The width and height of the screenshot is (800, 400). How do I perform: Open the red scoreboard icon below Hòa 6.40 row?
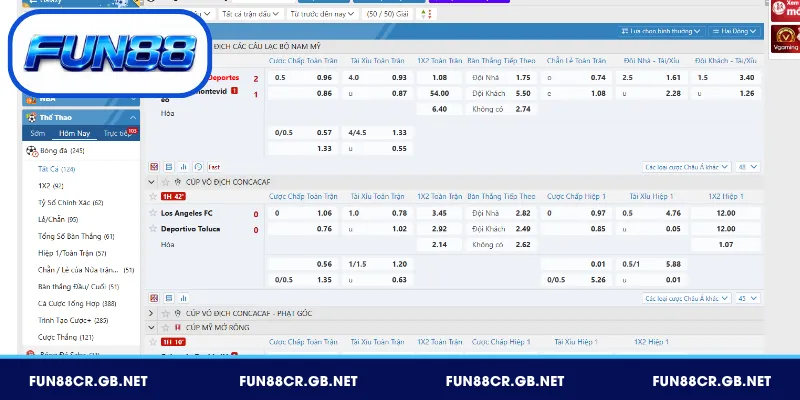(154, 167)
